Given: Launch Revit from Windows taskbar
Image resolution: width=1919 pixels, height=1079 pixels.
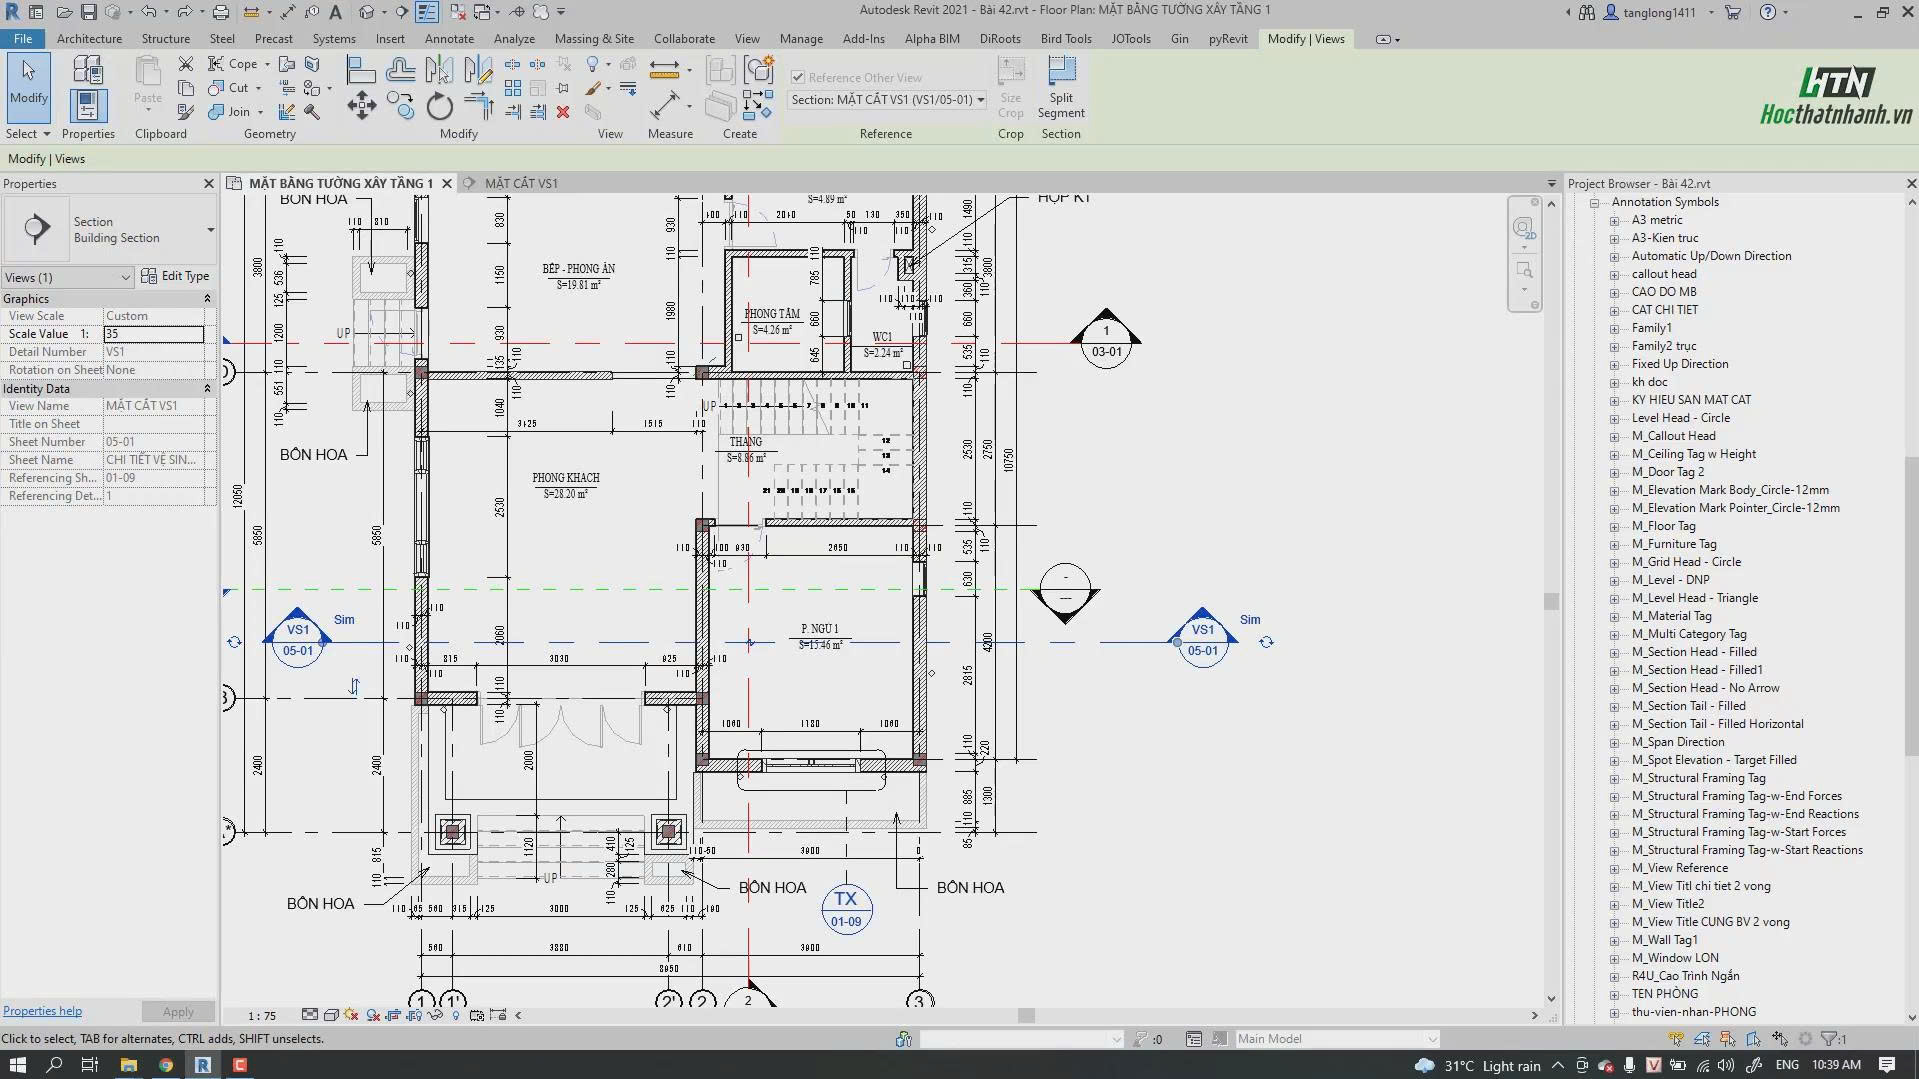Looking at the screenshot, I should coord(202,1065).
